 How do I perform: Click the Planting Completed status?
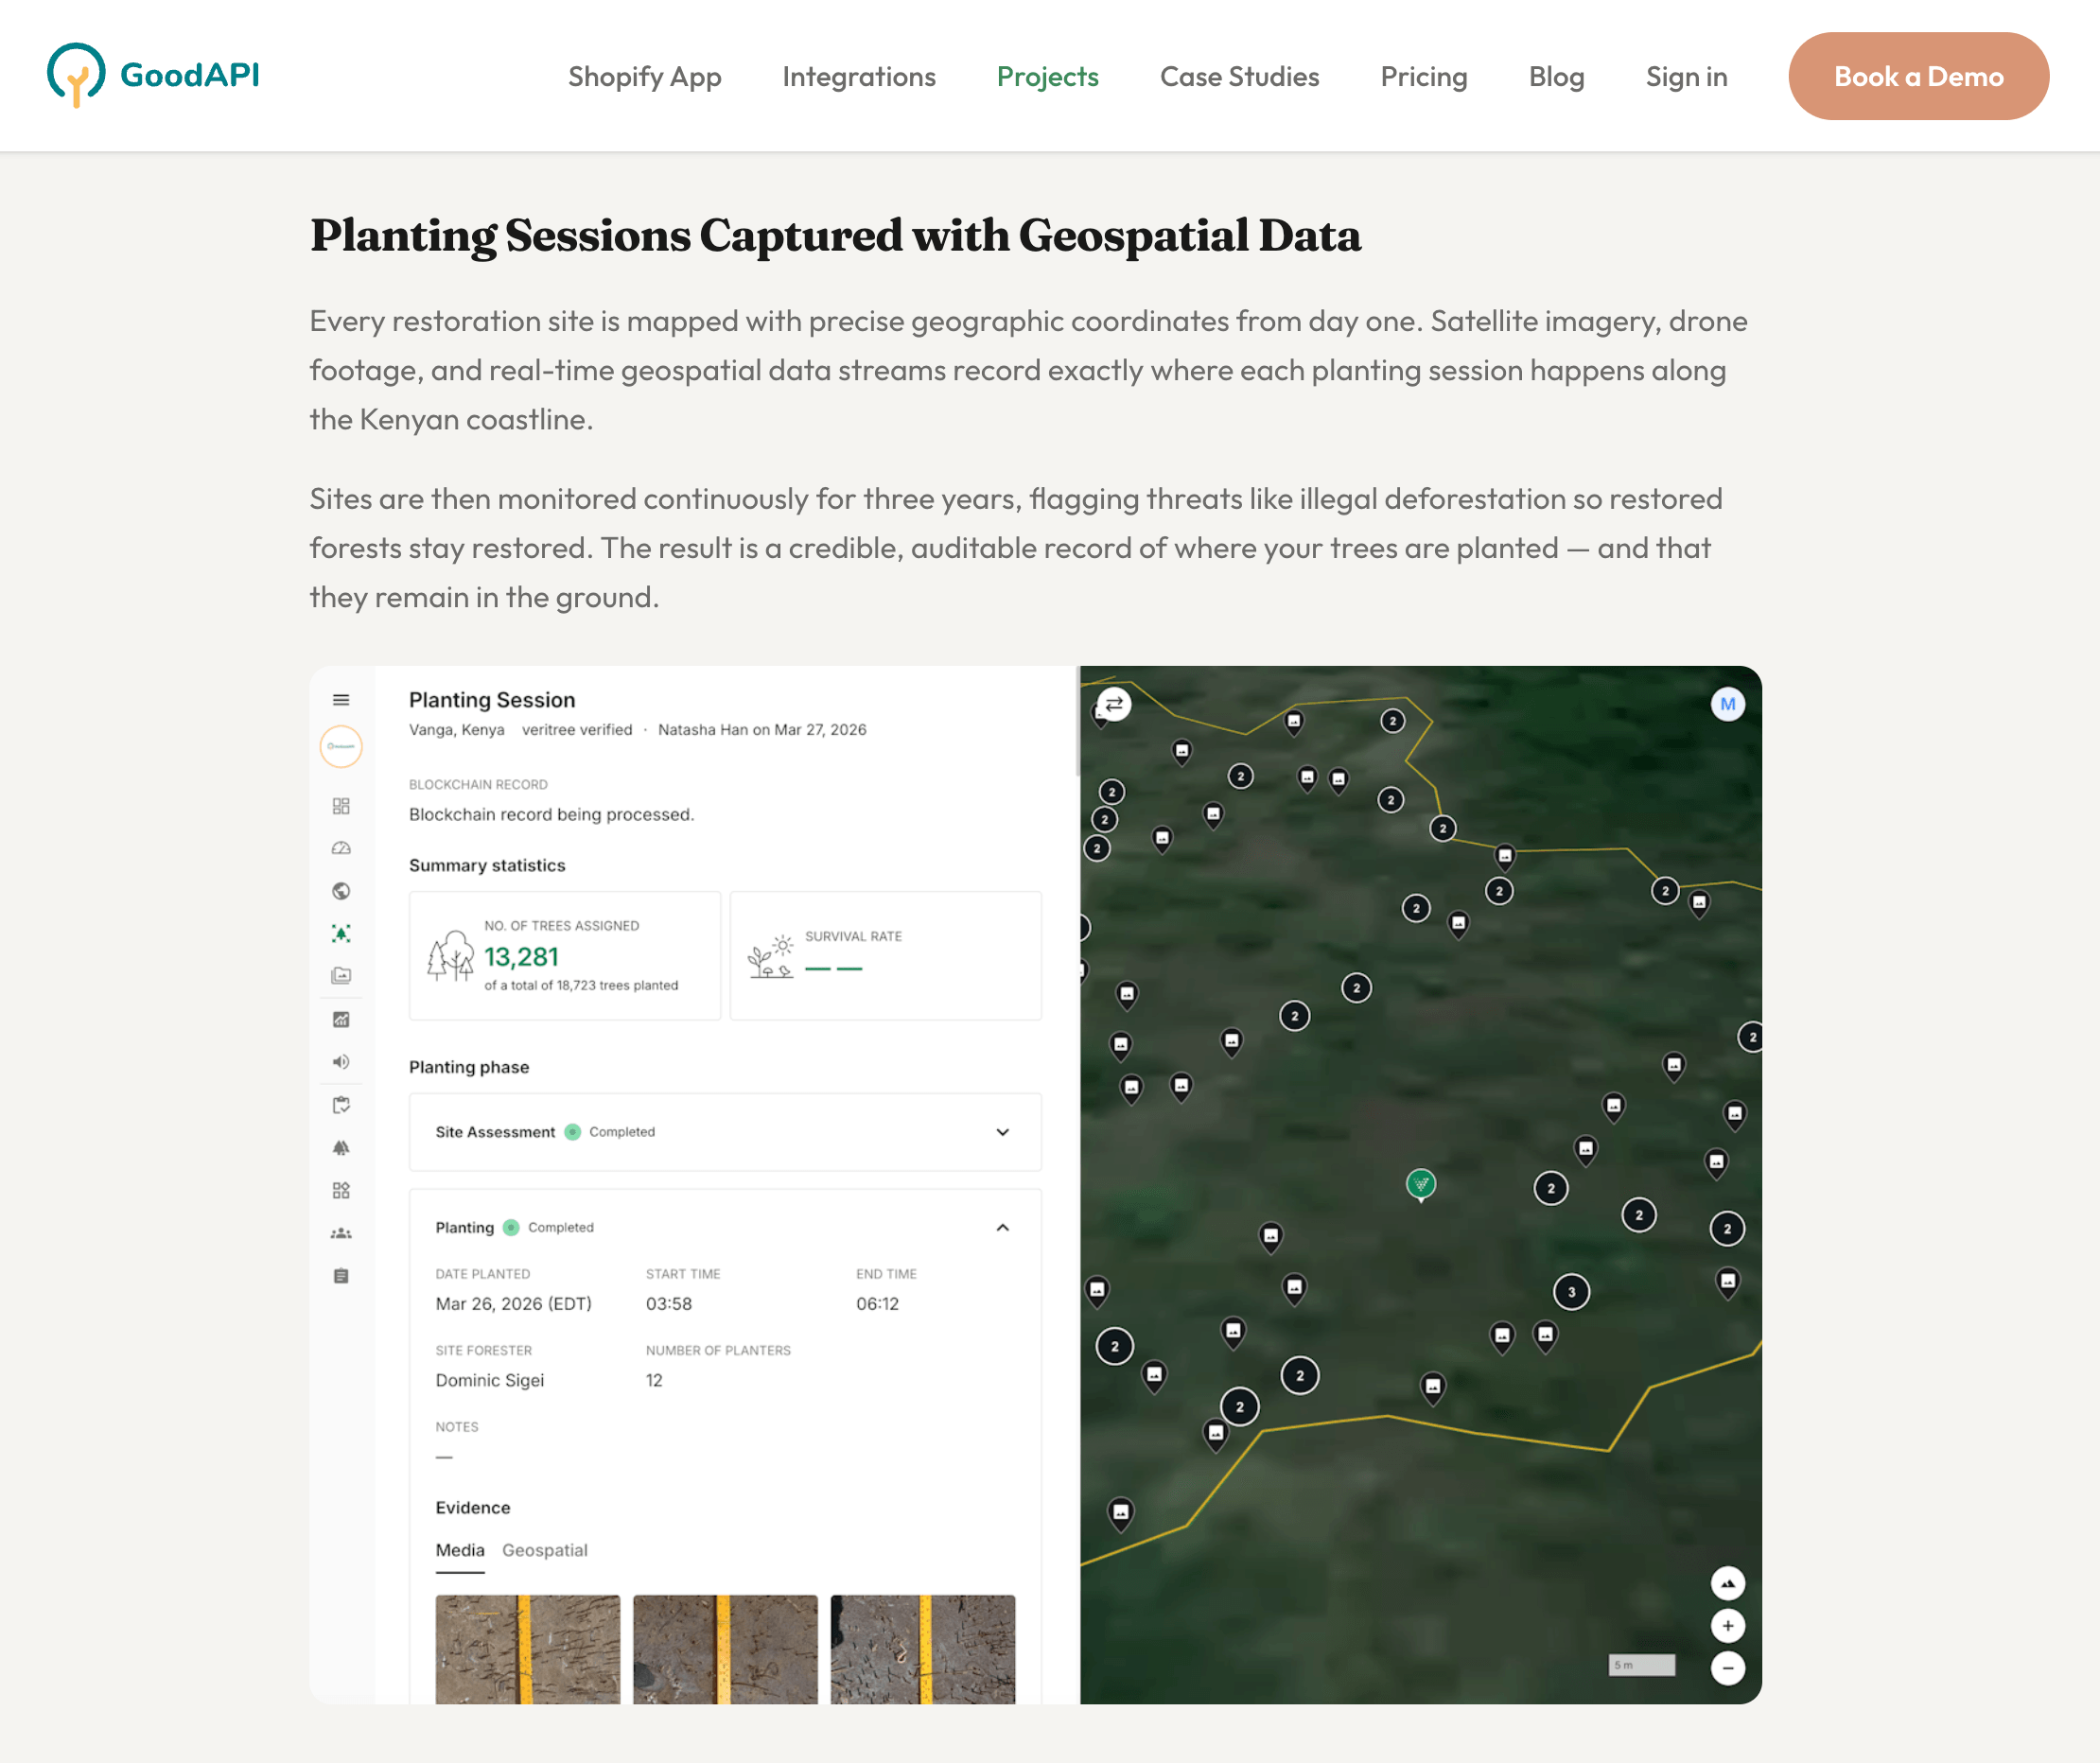548,1227
